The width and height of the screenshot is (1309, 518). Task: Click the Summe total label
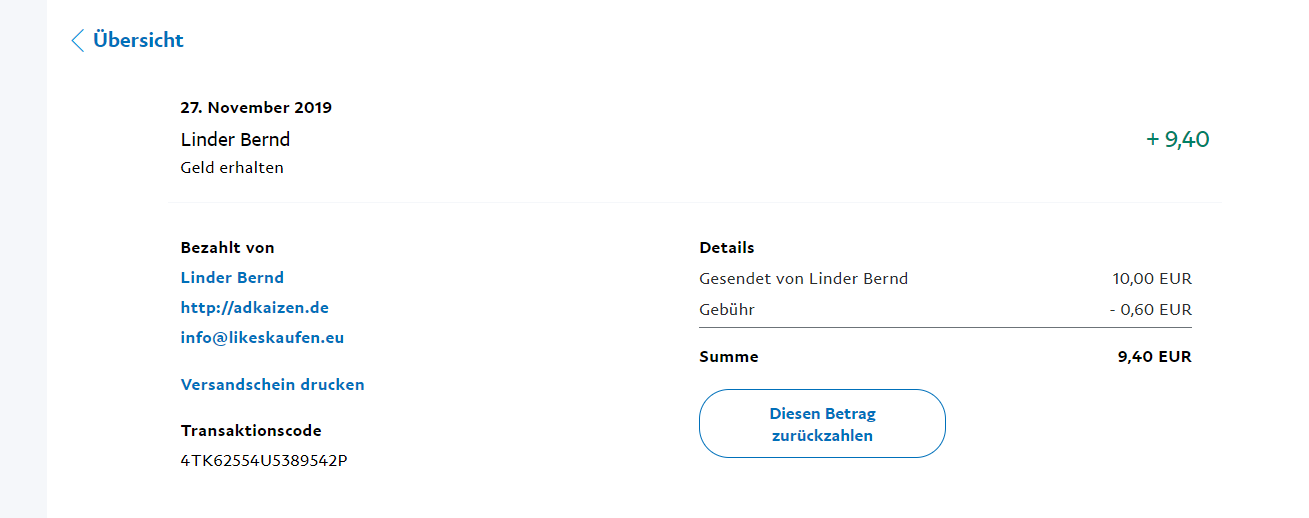pos(729,357)
